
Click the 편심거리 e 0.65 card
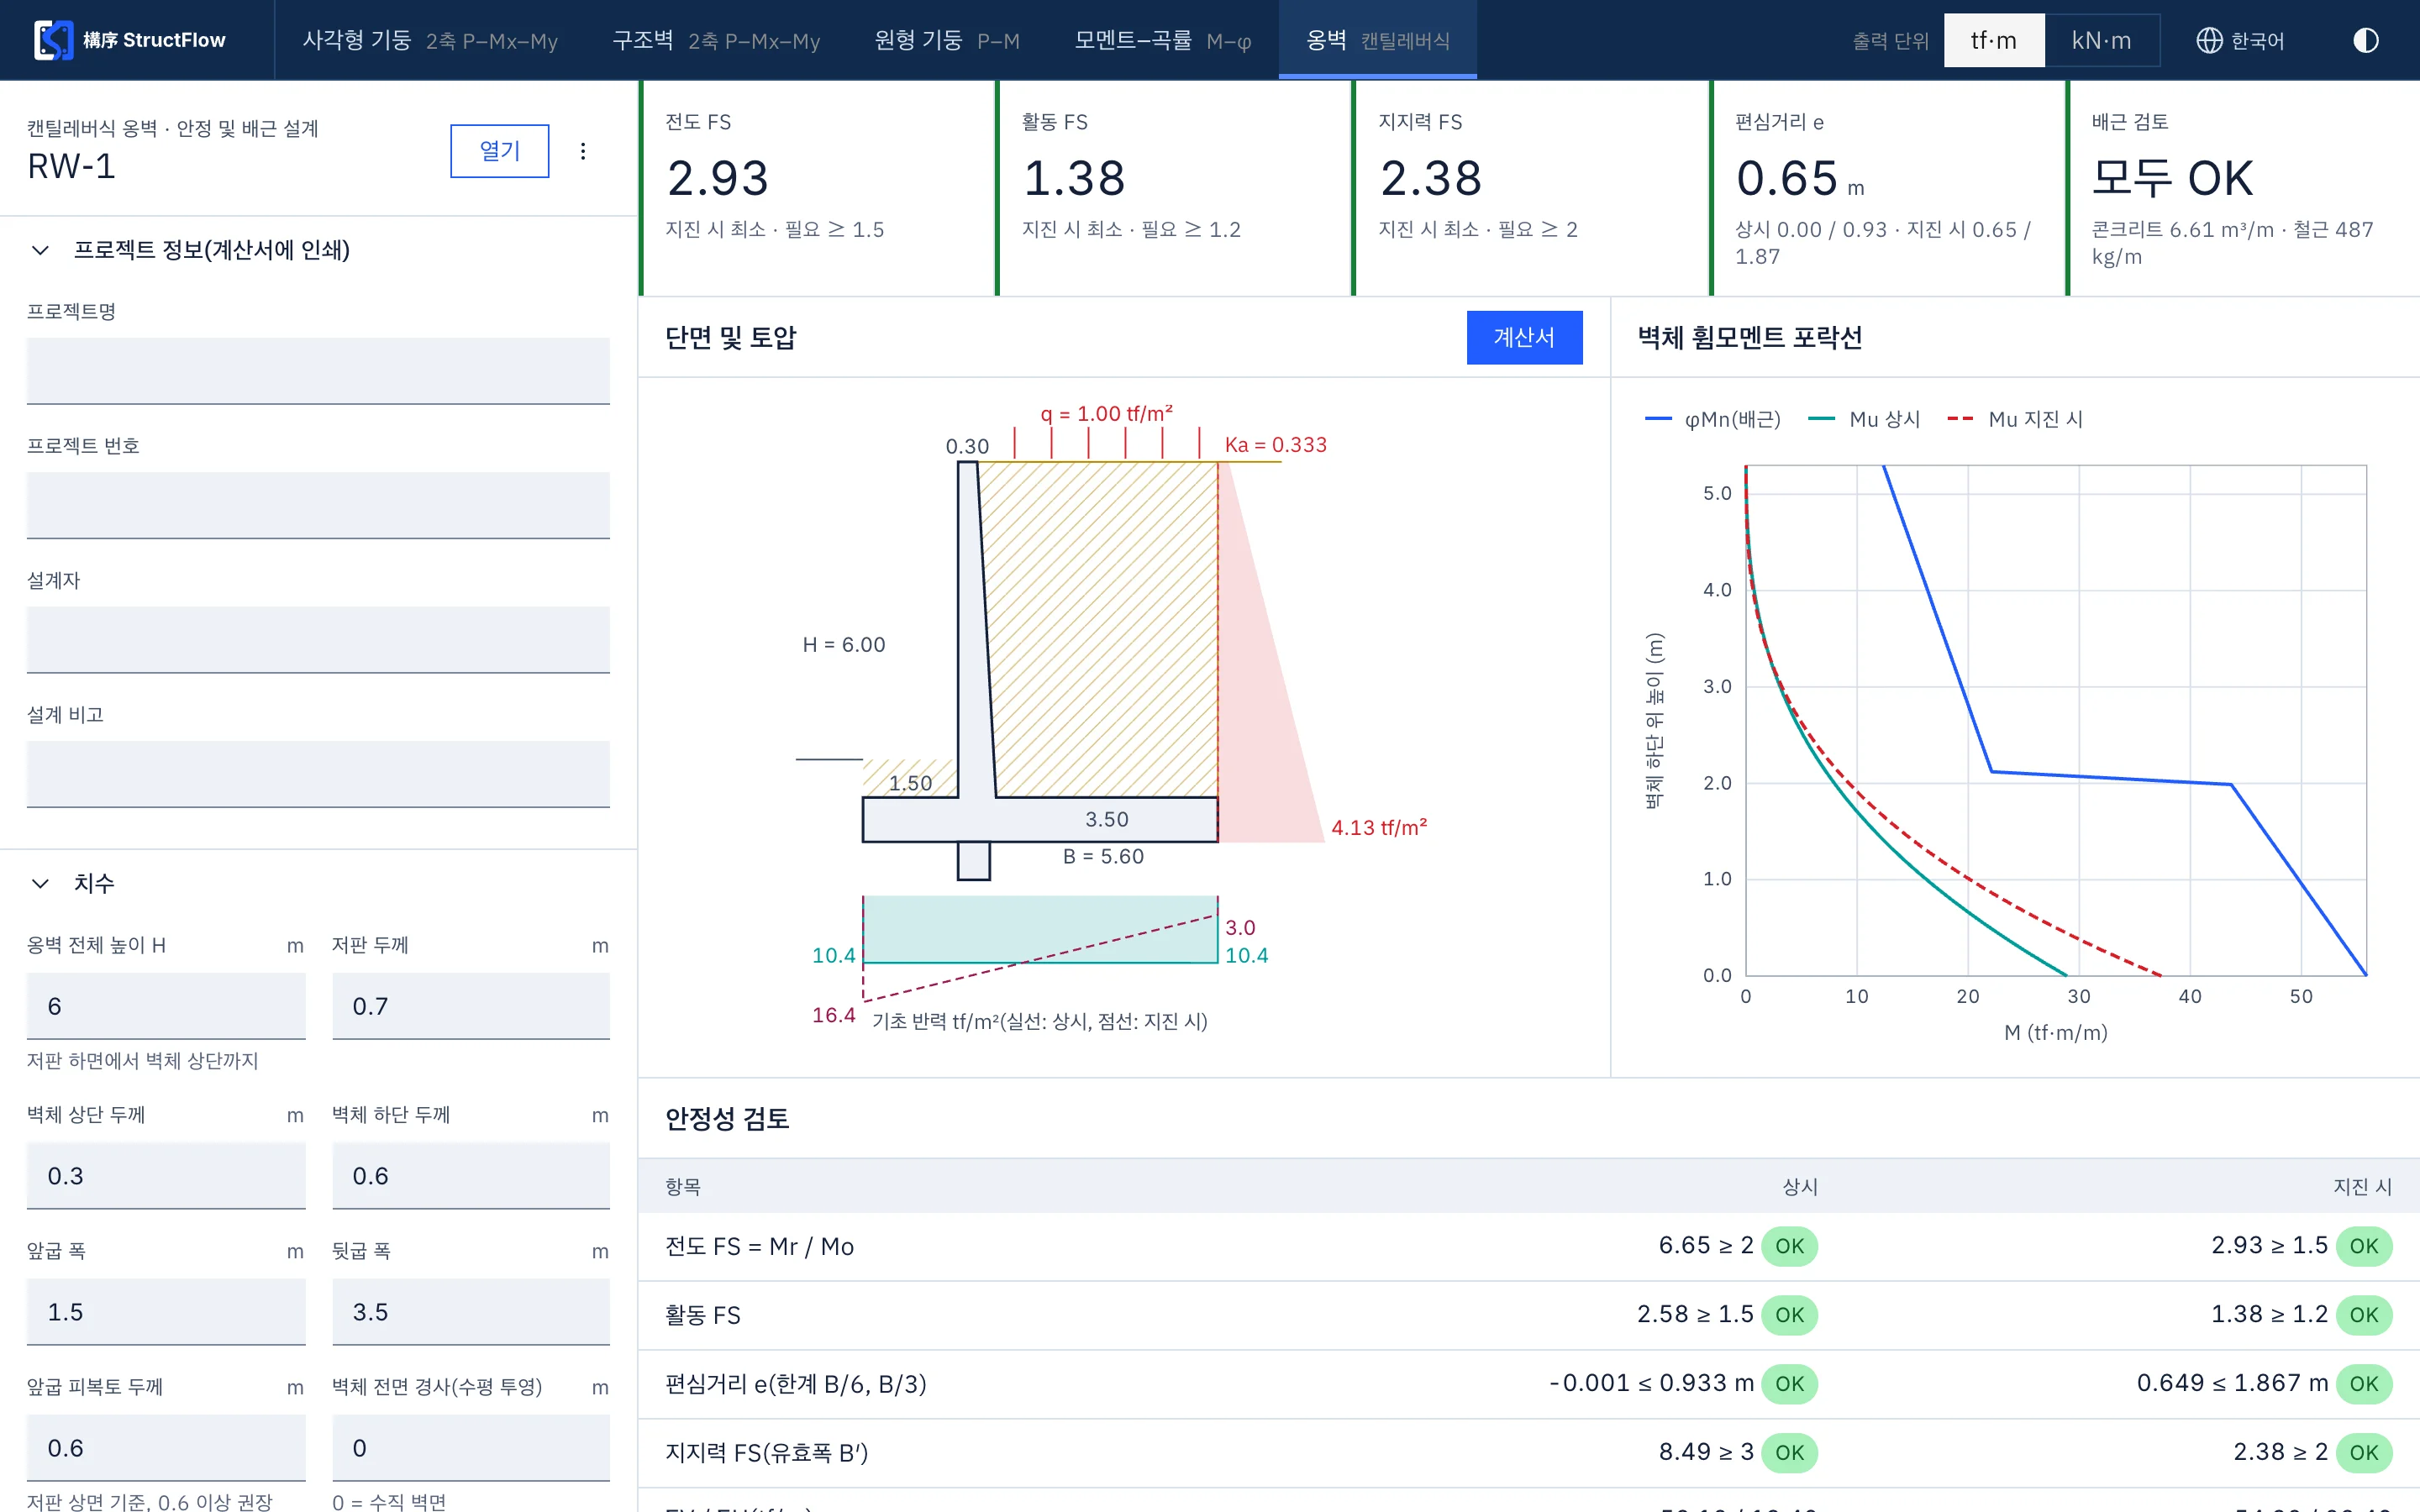(1888, 188)
